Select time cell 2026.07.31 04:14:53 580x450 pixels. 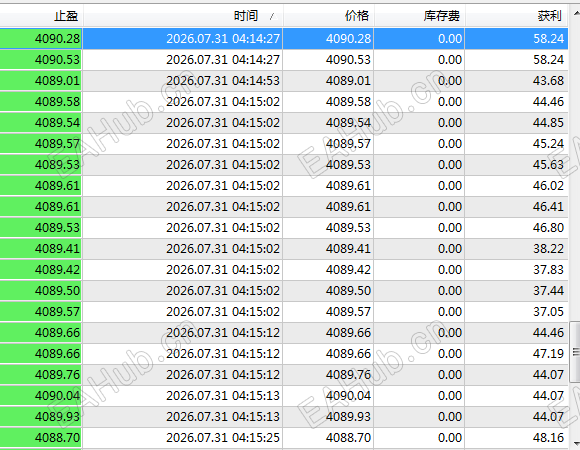point(183,81)
